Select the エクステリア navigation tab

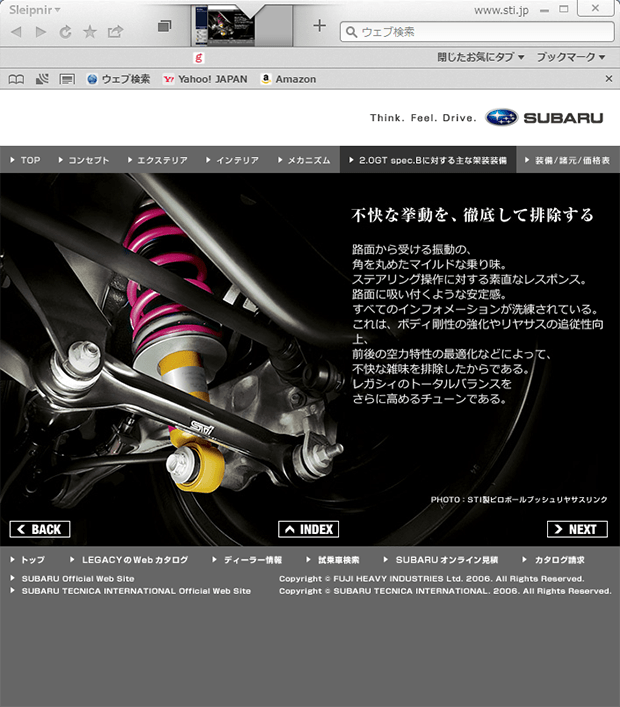(158, 160)
